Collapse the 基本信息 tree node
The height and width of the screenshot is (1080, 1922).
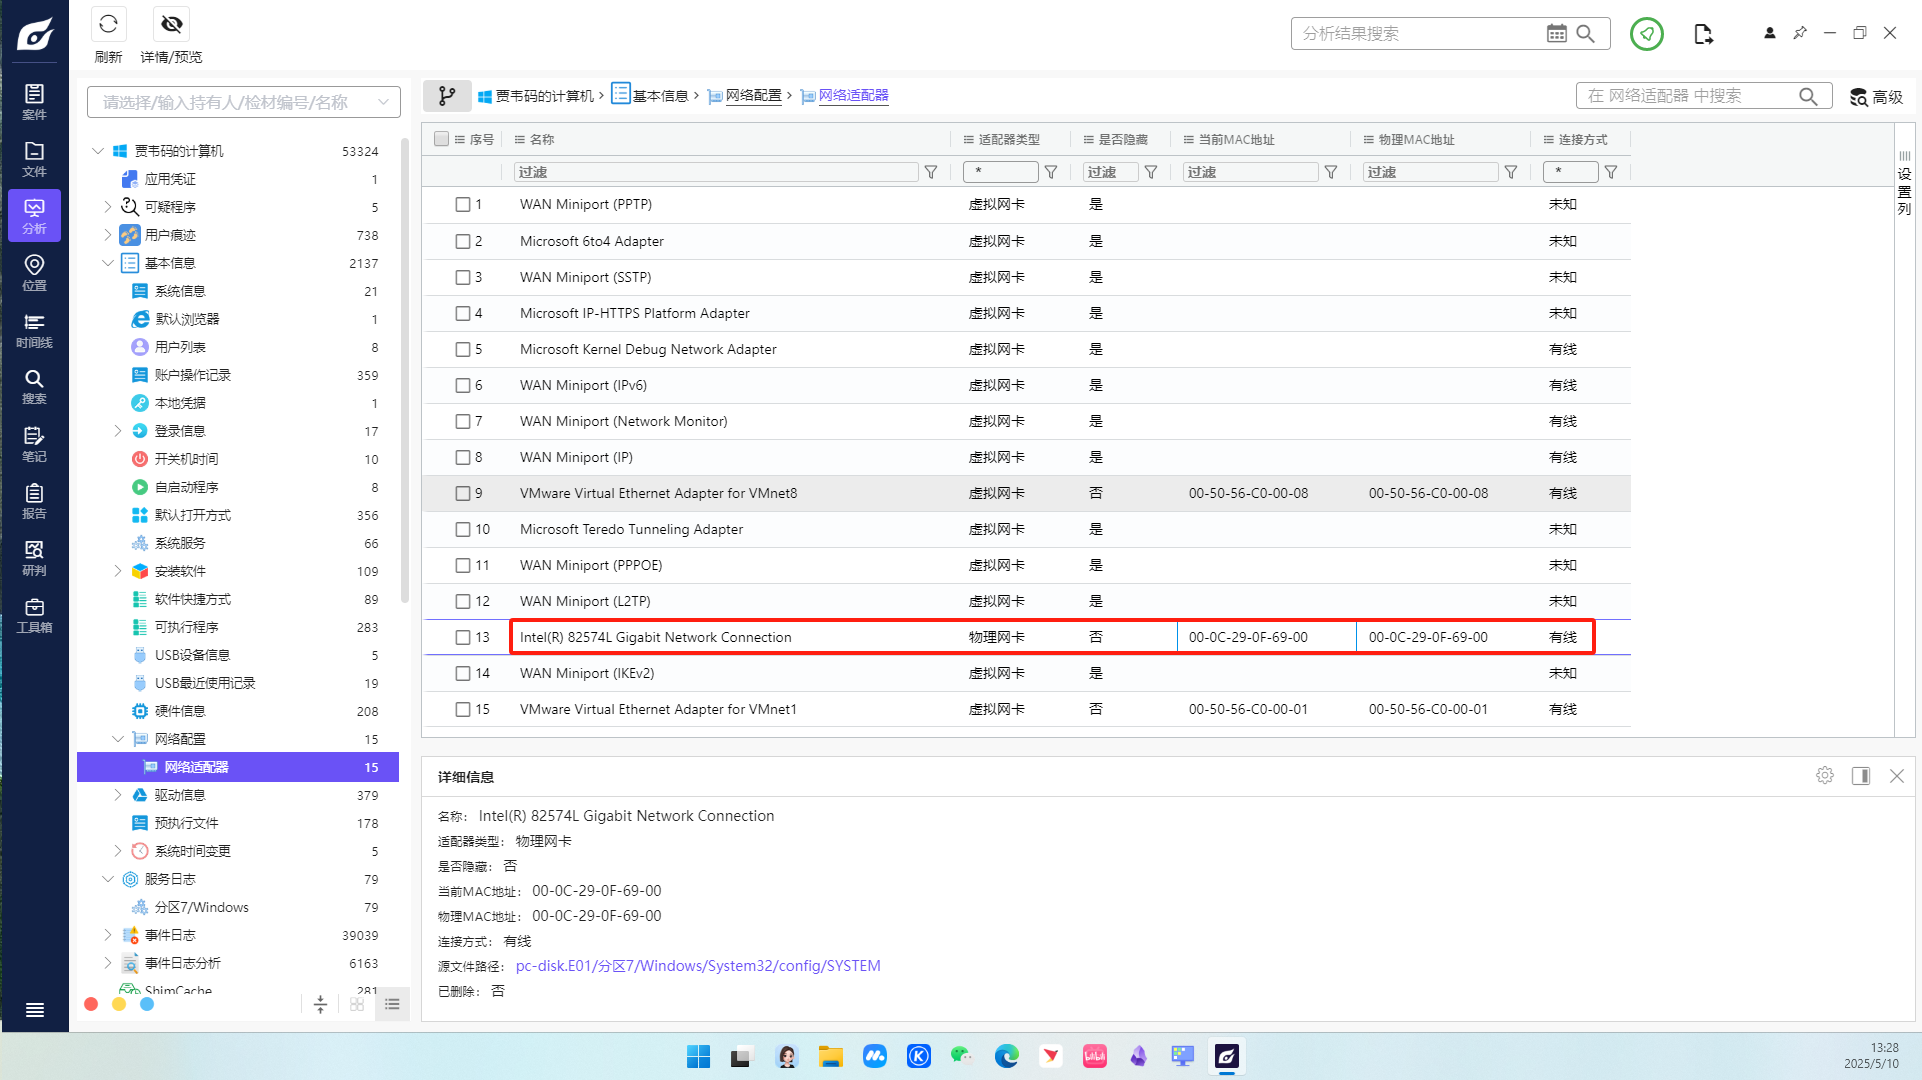(x=108, y=263)
